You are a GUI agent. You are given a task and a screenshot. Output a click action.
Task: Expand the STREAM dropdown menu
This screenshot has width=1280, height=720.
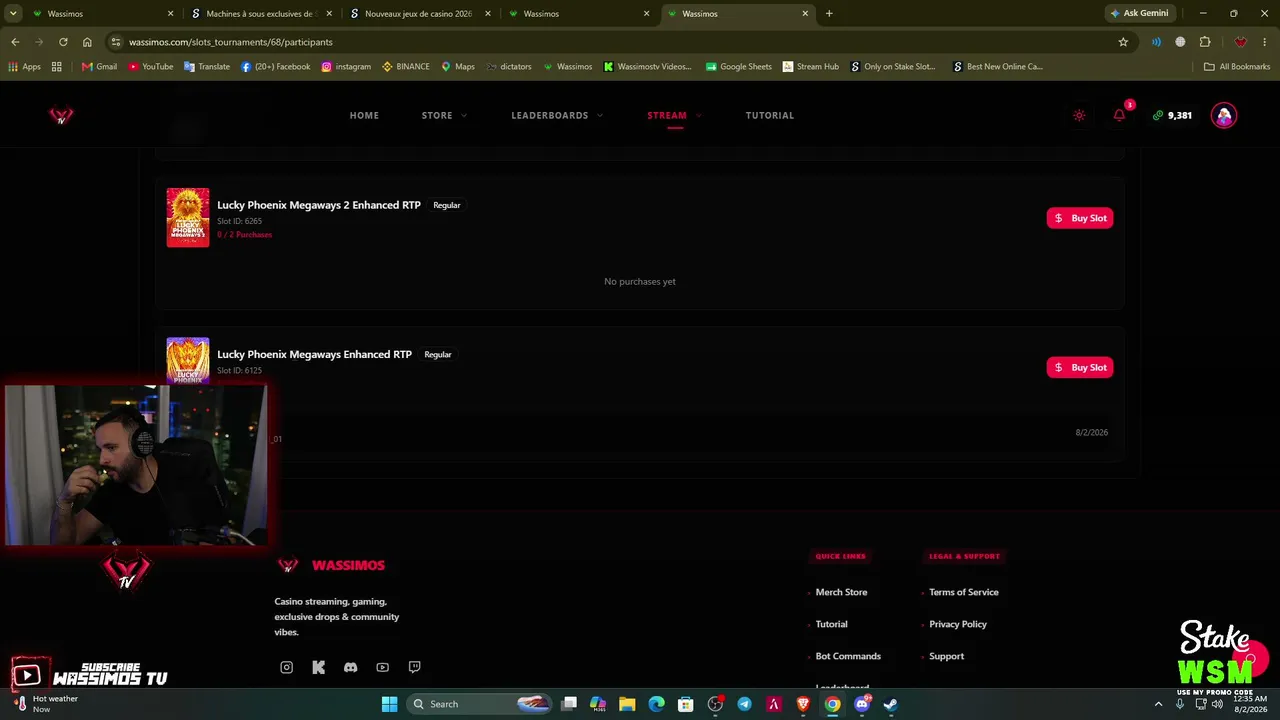pos(674,115)
